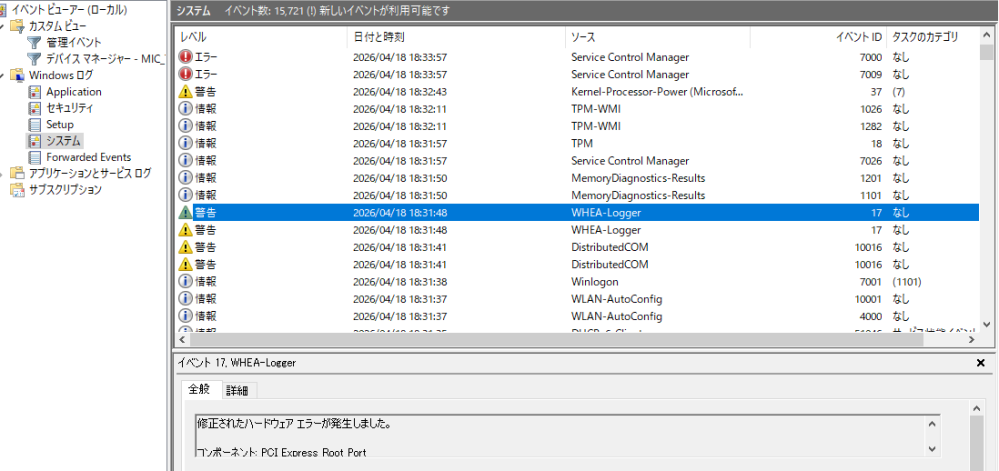Collapse the カスタム ビュー tree node
999x471 pixels.
[3, 27]
